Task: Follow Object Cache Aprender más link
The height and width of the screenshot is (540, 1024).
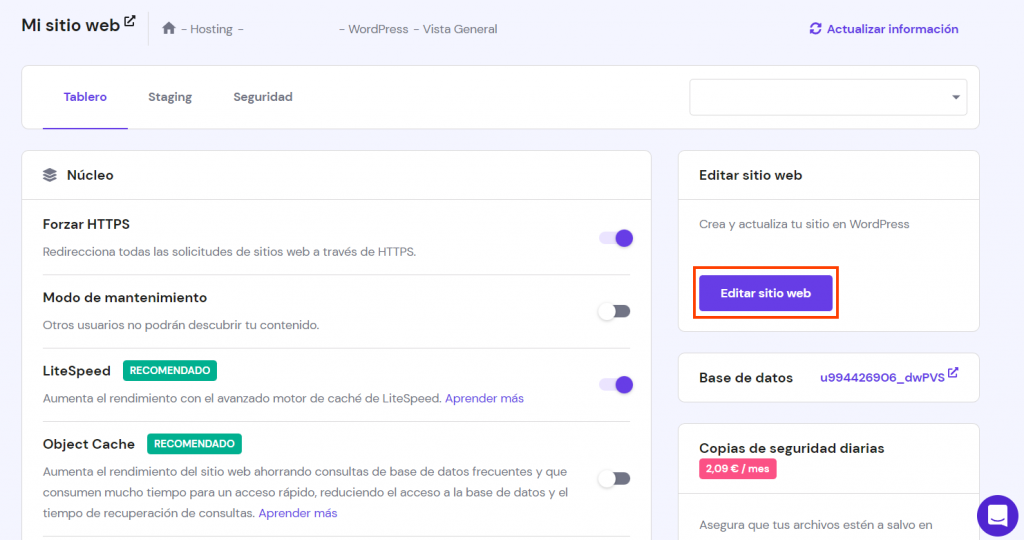Action: (x=298, y=513)
